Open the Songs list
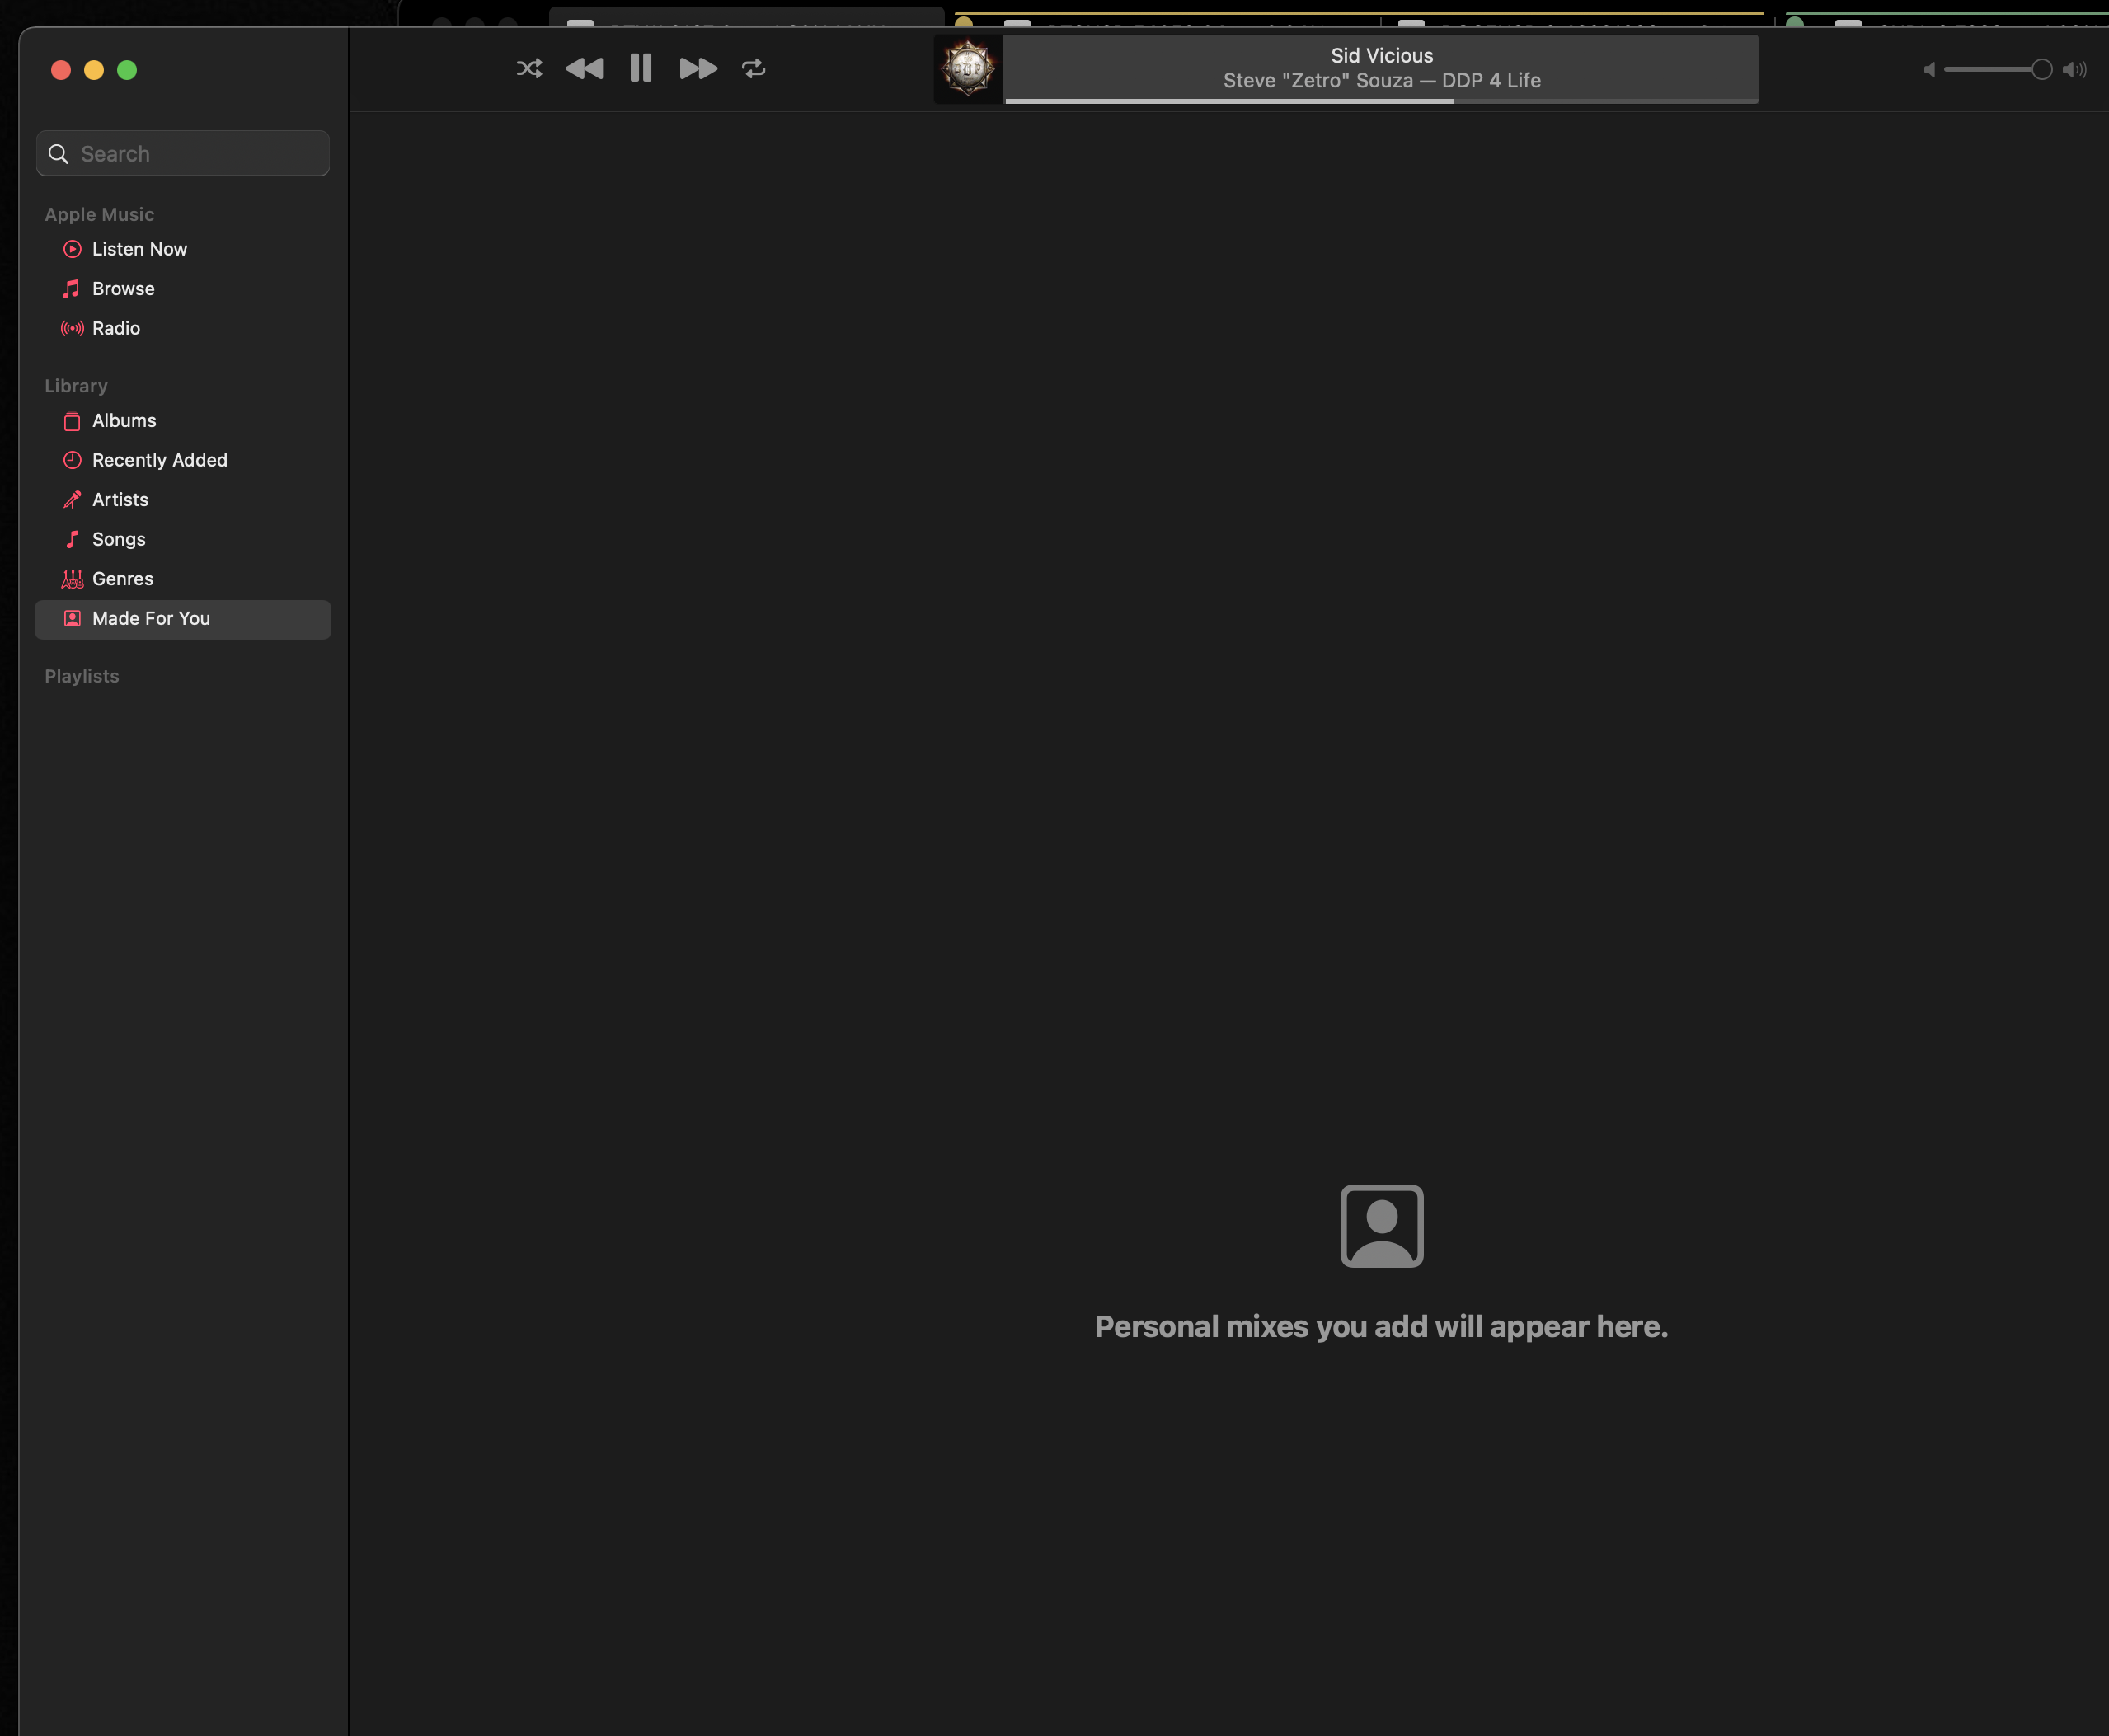Screen dimensions: 2109x1736 point(118,539)
